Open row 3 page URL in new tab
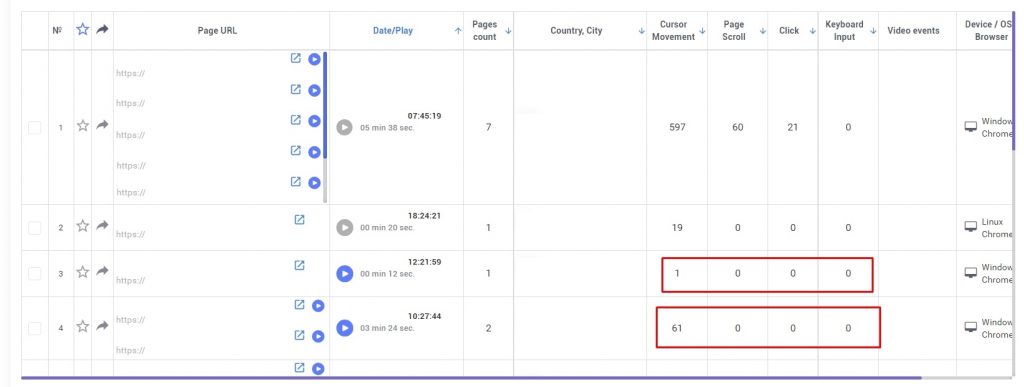Viewport: 1024px width, 387px height. click(299, 266)
